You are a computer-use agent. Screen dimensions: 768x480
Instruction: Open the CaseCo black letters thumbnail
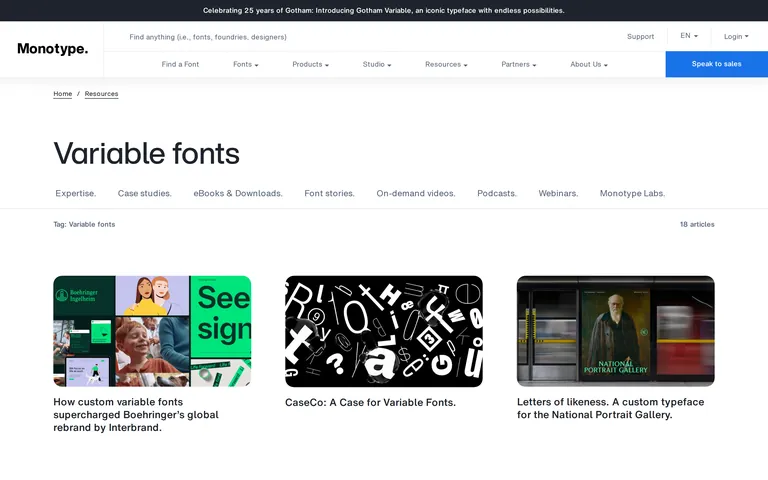(384, 331)
